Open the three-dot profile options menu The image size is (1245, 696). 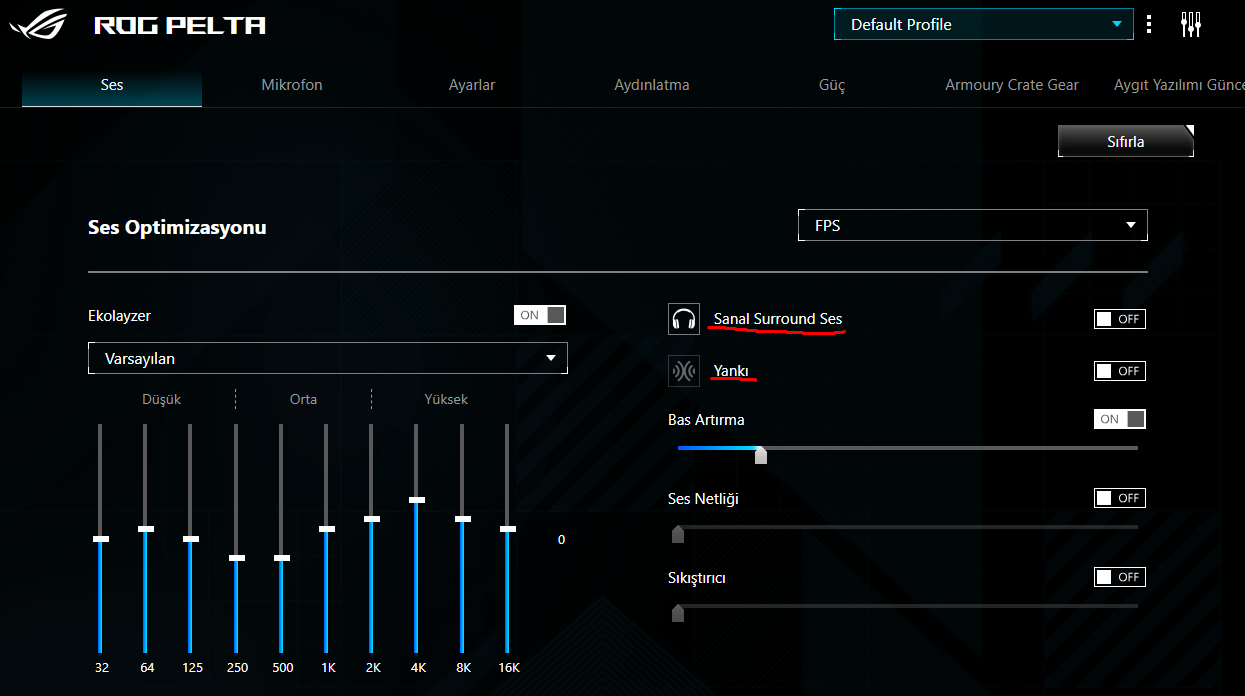tap(1150, 24)
